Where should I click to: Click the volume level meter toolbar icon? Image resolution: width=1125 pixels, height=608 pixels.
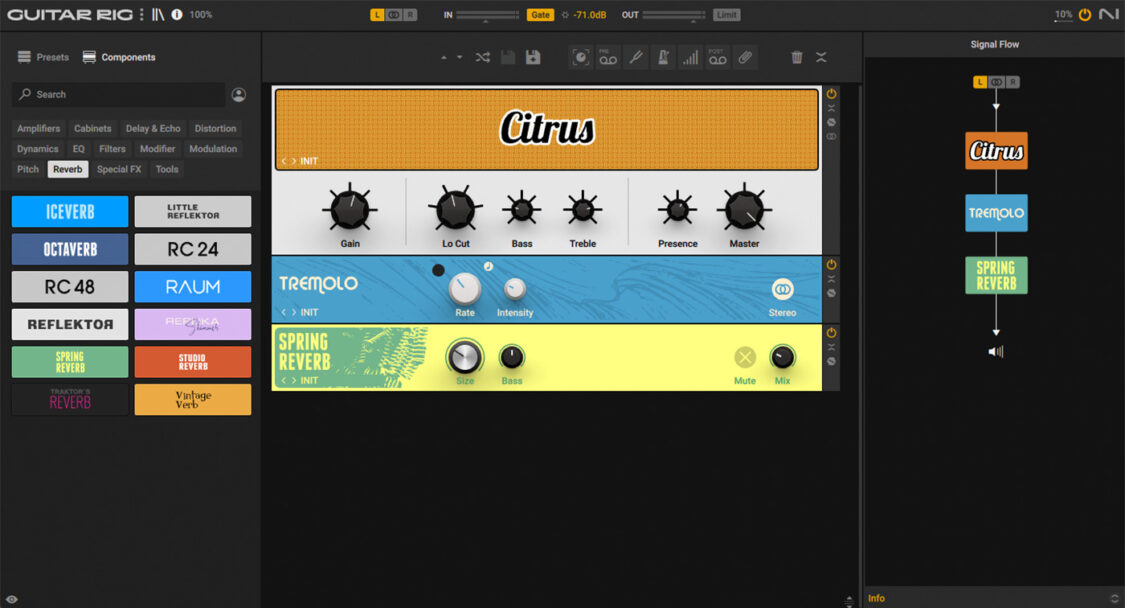coord(690,57)
